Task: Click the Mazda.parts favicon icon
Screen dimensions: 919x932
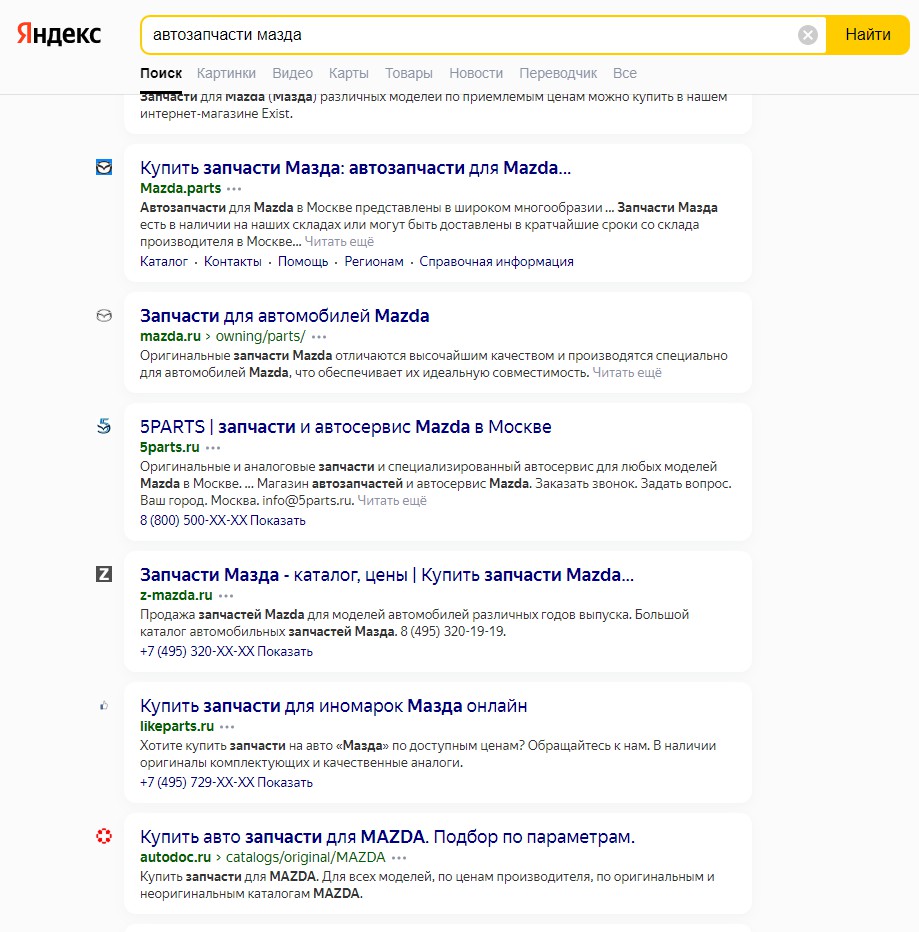Action: (x=104, y=168)
